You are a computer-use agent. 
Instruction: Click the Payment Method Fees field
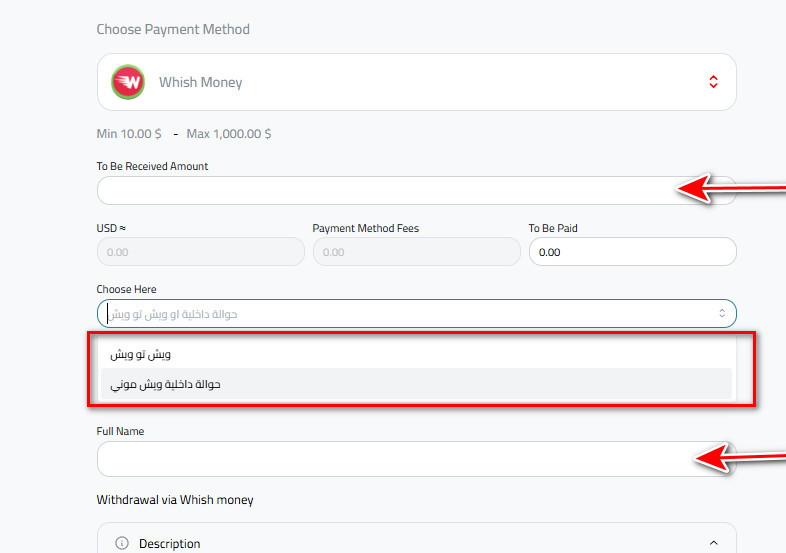click(x=417, y=252)
